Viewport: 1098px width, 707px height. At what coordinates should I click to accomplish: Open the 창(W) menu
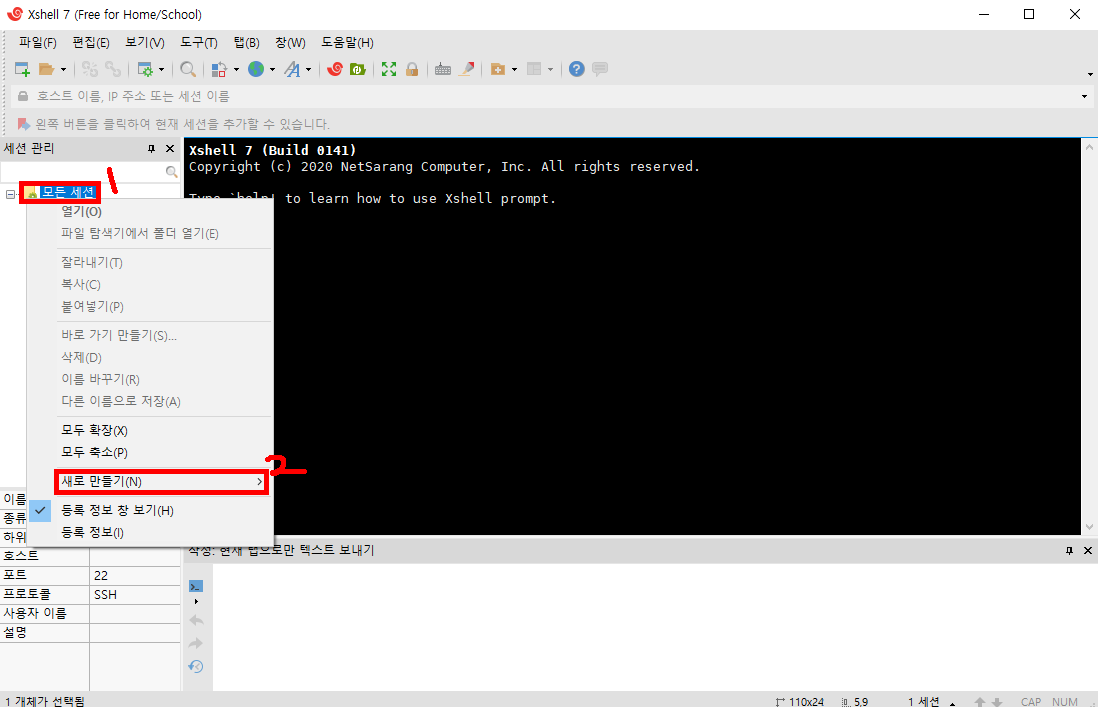[x=290, y=43]
